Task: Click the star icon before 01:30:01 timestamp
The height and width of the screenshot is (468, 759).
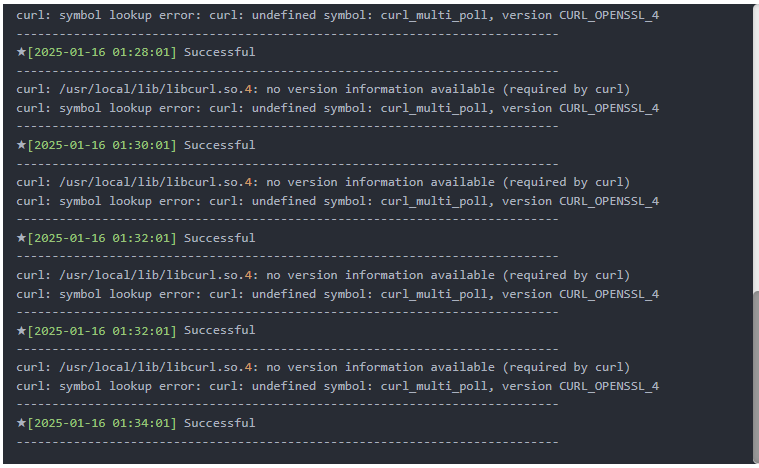Action: pyautogui.click(x=22, y=145)
